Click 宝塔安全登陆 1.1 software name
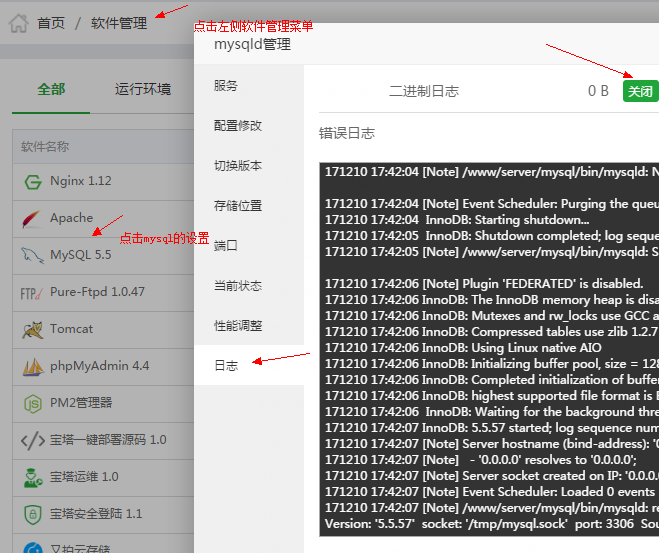659x553 pixels. coord(96,514)
